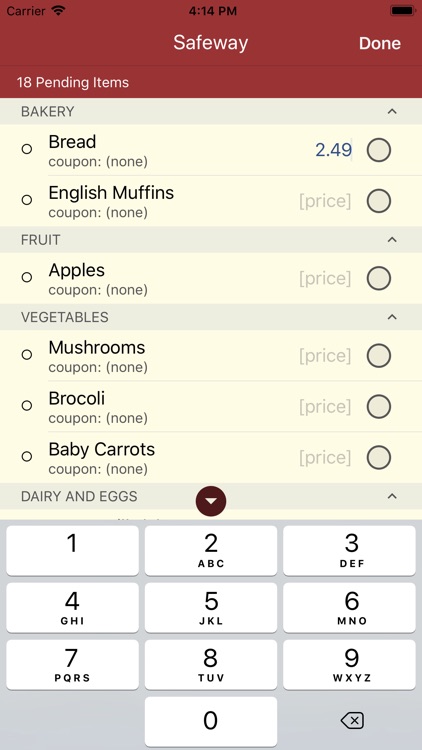Collapse the Bakery section
Viewport: 422px width, 750px height.
click(x=392, y=111)
